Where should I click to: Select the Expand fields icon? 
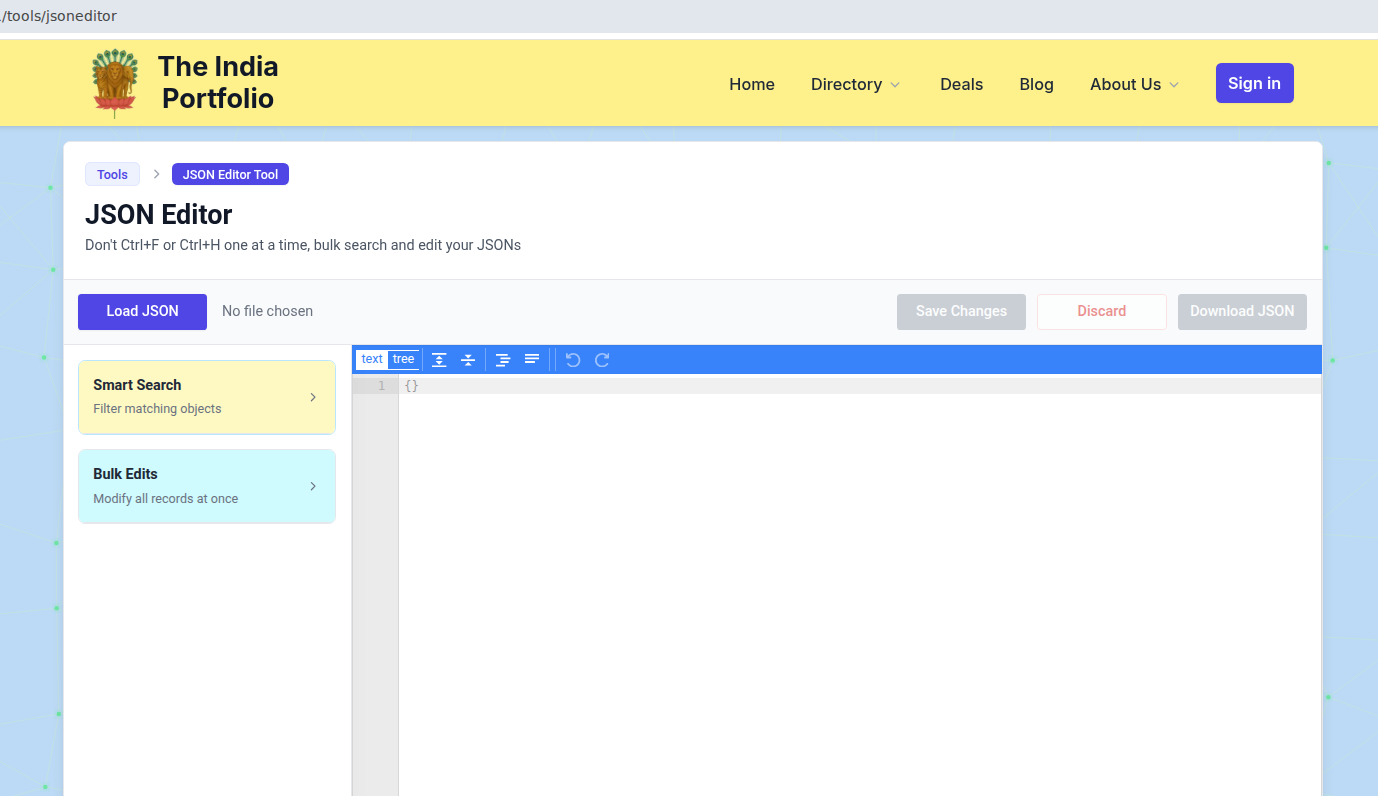440,359
